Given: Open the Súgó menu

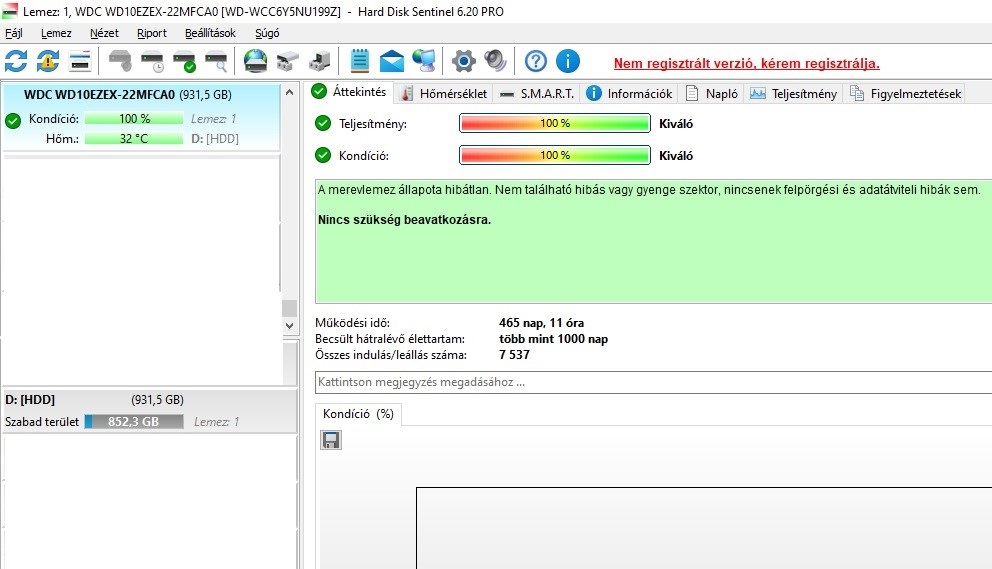Looking at the screenshot, I should tap(267, 33).
